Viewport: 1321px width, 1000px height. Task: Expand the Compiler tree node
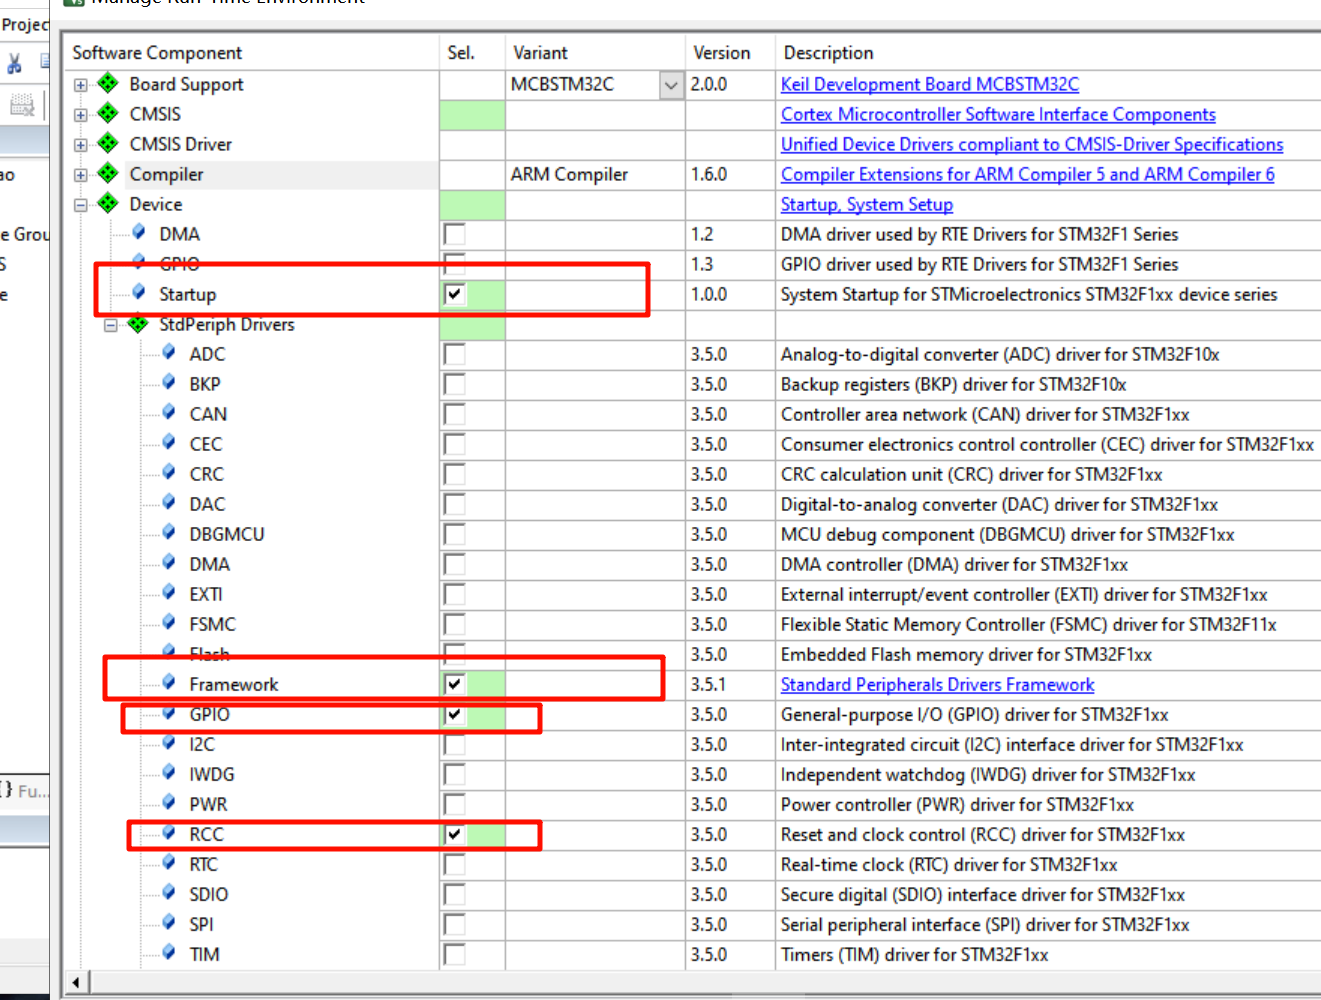click(x=81, y=175)
